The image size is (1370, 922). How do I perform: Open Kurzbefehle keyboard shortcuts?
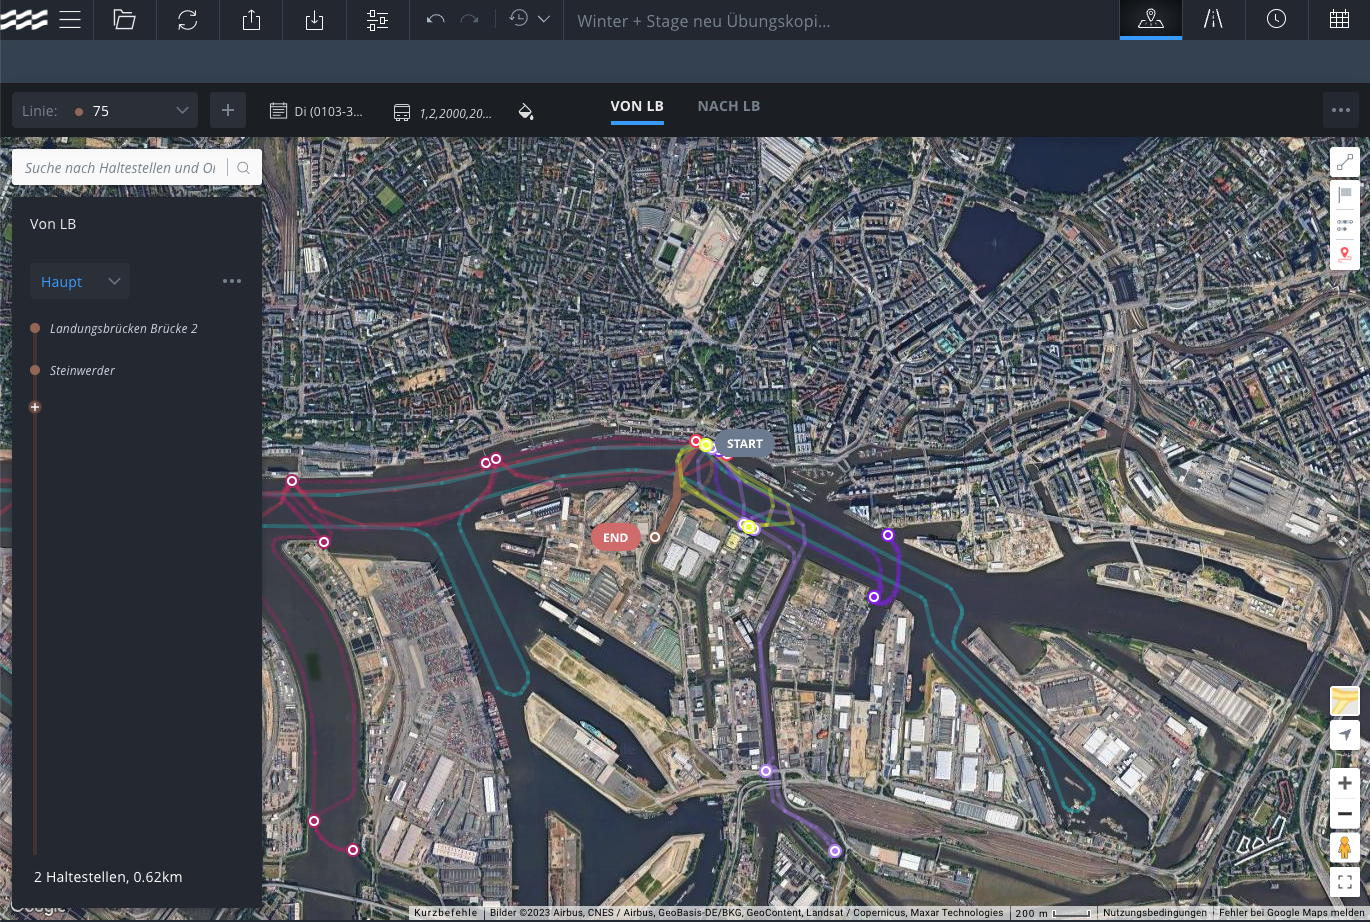pos(445,913)
